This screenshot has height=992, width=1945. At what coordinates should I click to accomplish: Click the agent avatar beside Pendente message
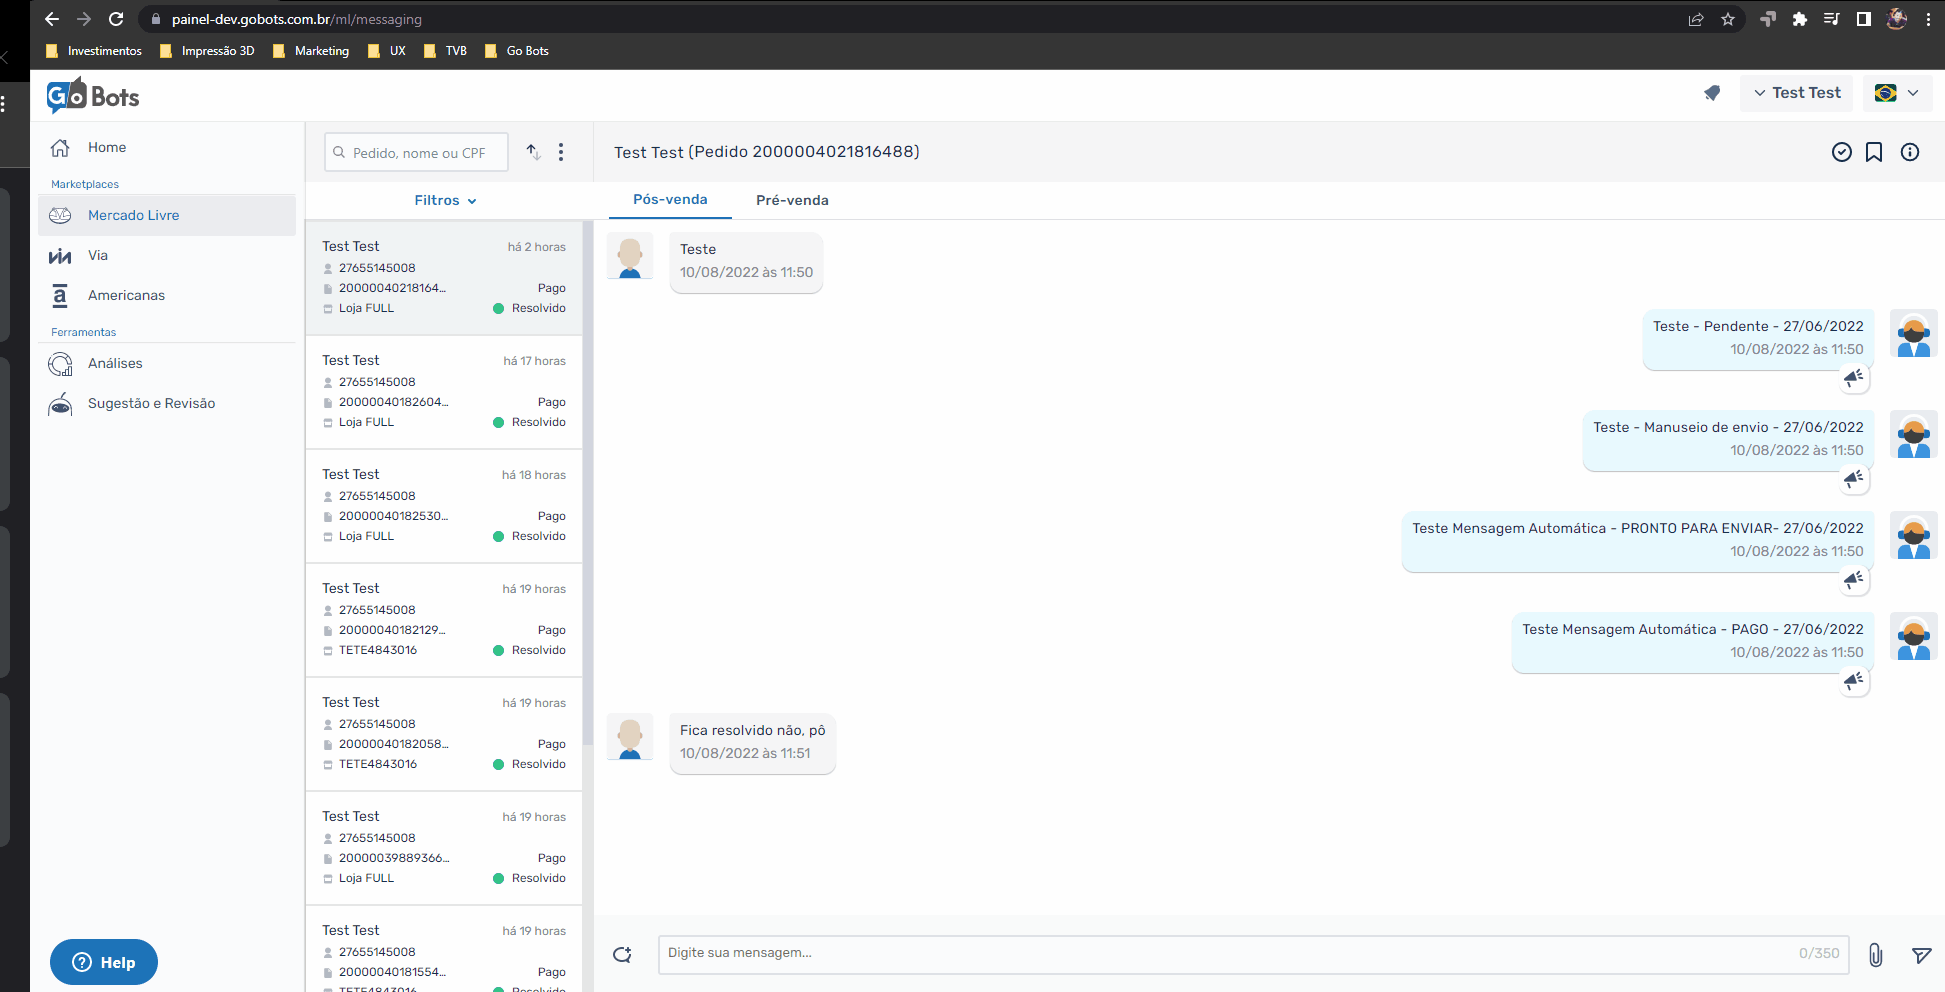(x=1914, y=334)
